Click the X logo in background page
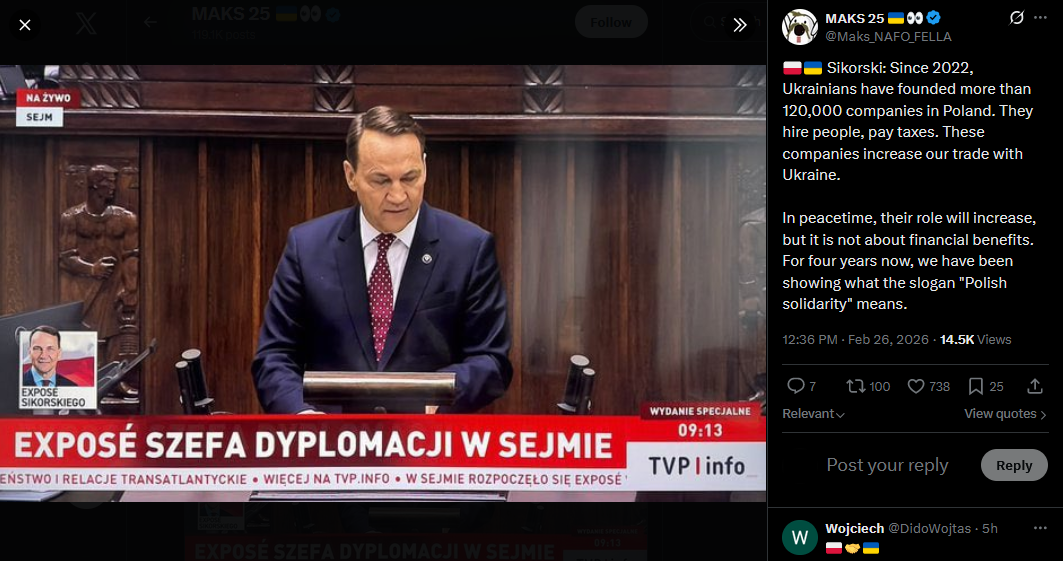This screenshot has width=1063, height=561. click(x=87, y=23)
